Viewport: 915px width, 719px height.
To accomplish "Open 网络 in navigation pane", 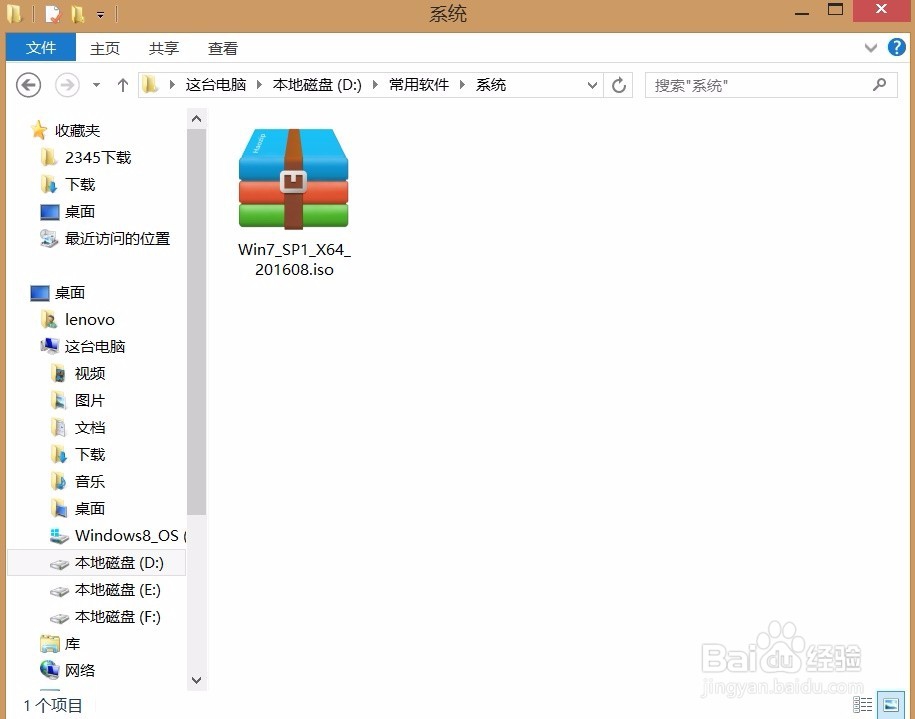I will coord(80,671).
